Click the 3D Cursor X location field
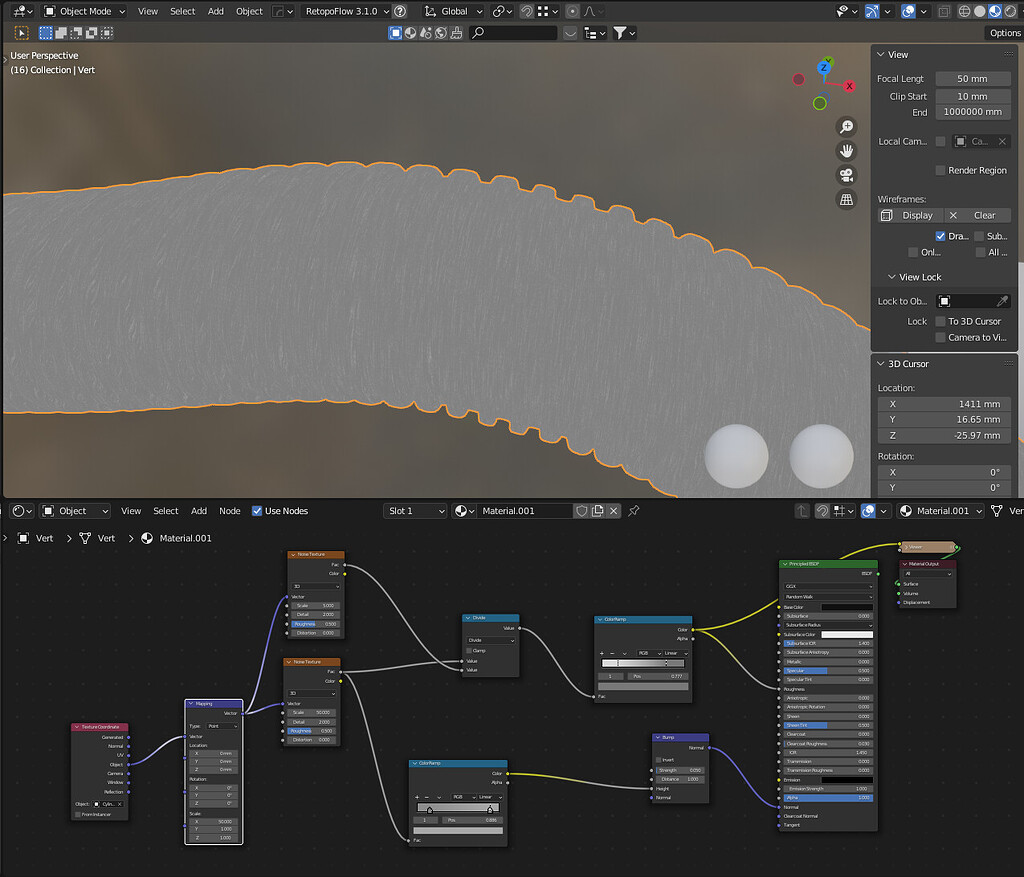This screenshot has width=1024, height=877. [944, 404]
